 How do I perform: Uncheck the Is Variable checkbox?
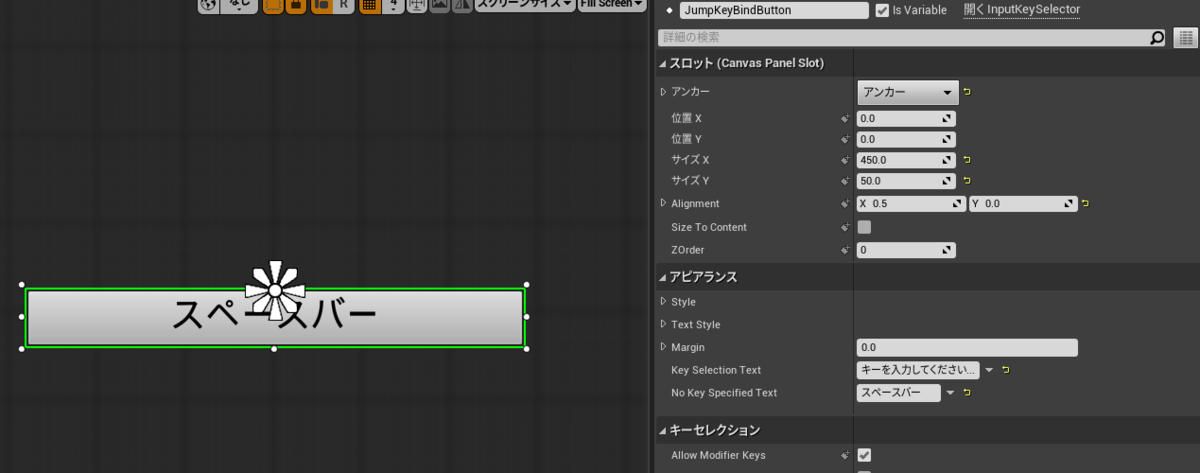[x=882, y=10]
